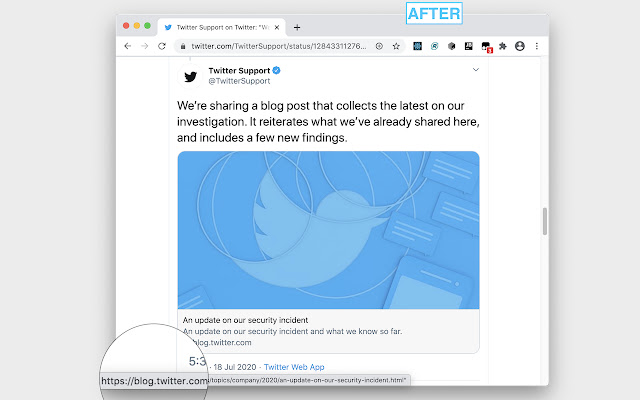Open Chrome three-dot menu

pyautogui.click(x=537, y=46)
